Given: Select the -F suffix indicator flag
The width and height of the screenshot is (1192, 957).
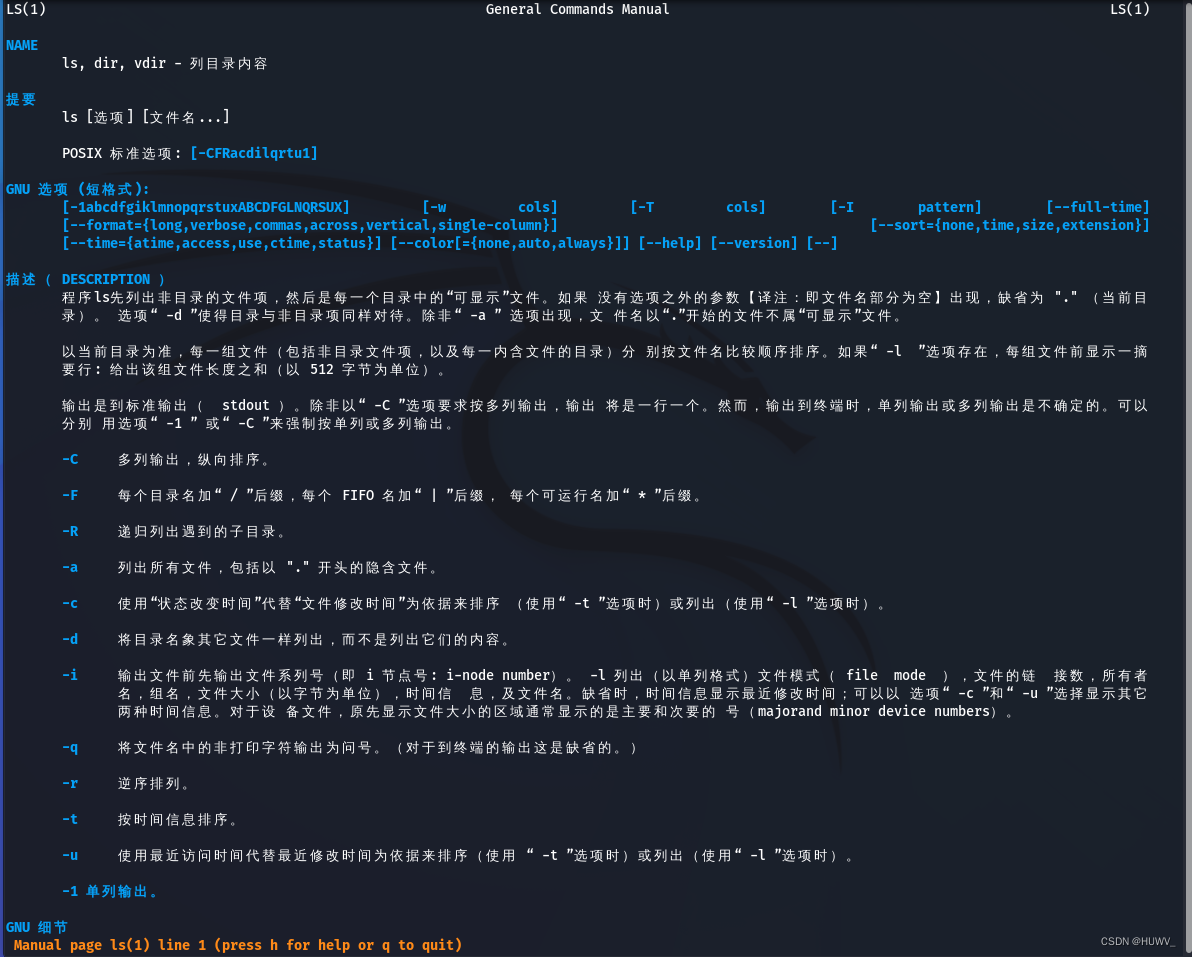Looking at the screenshot, I should [x=70, y=495].
